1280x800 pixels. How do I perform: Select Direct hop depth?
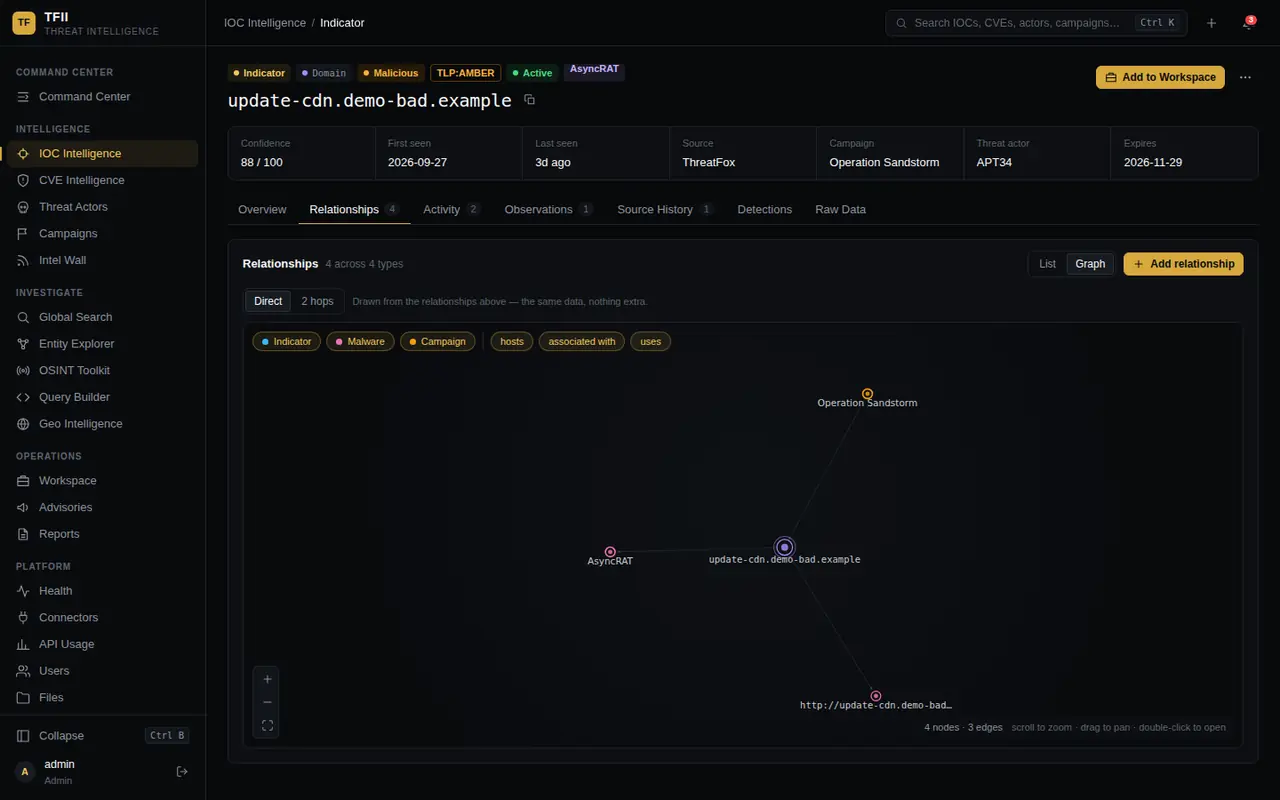[x=268, y=301]
